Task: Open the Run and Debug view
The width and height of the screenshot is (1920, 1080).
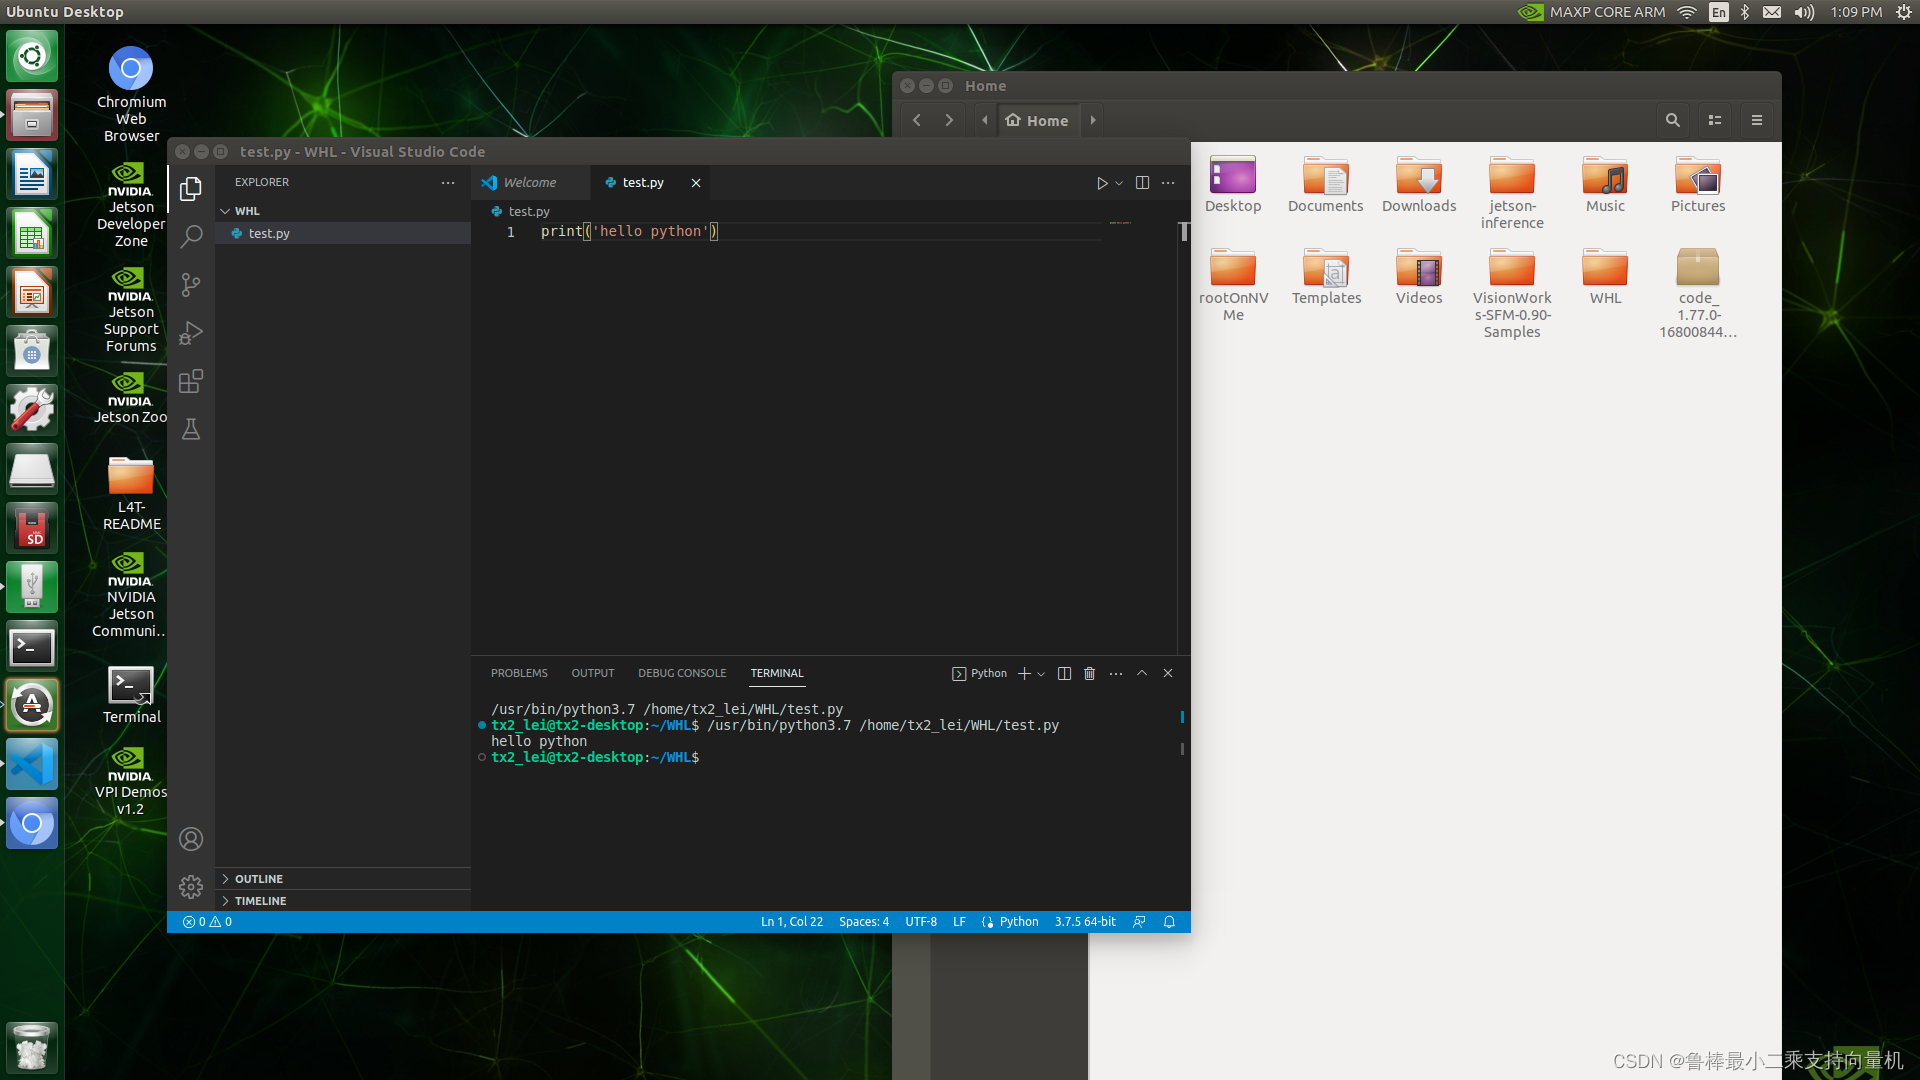Action: (190, 333)
